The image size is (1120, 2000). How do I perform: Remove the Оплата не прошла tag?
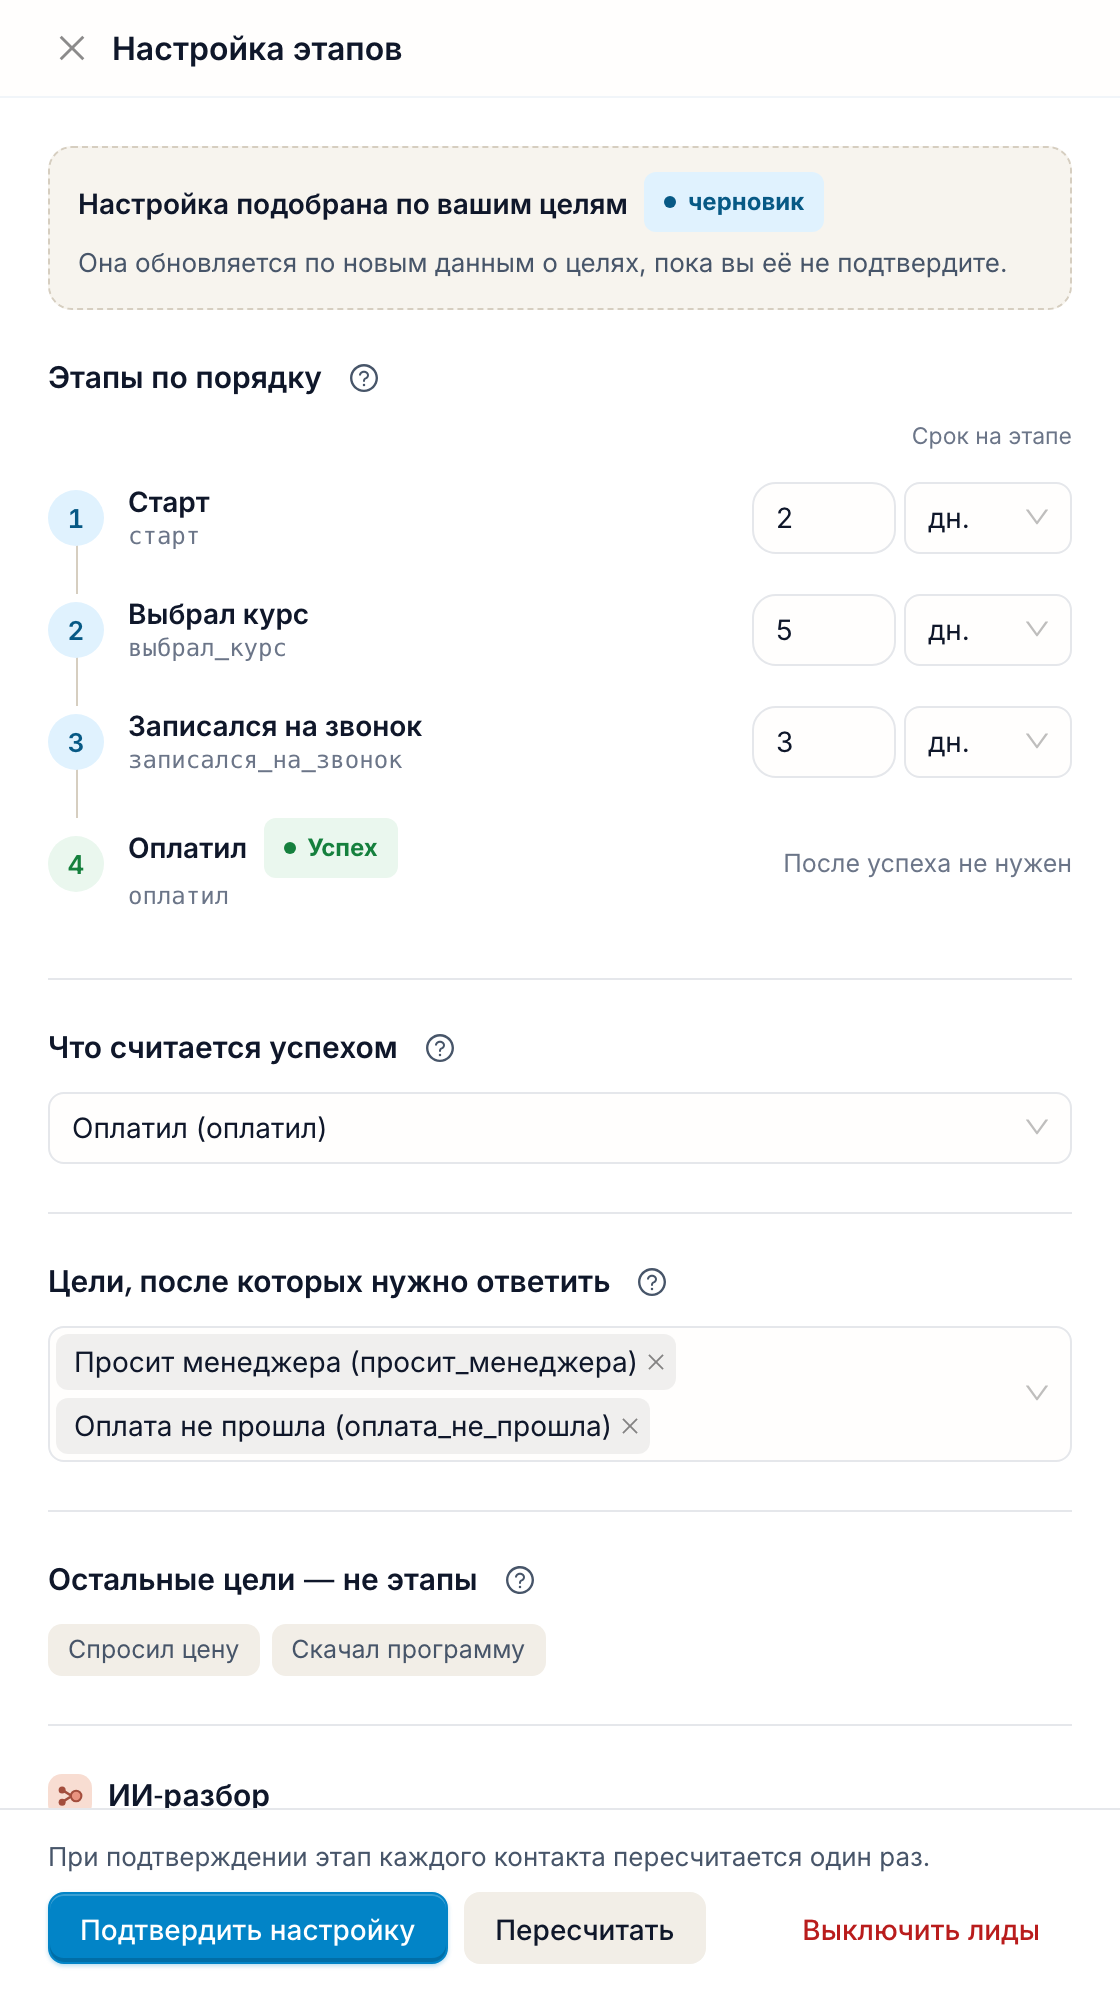tap(630, 1426)
